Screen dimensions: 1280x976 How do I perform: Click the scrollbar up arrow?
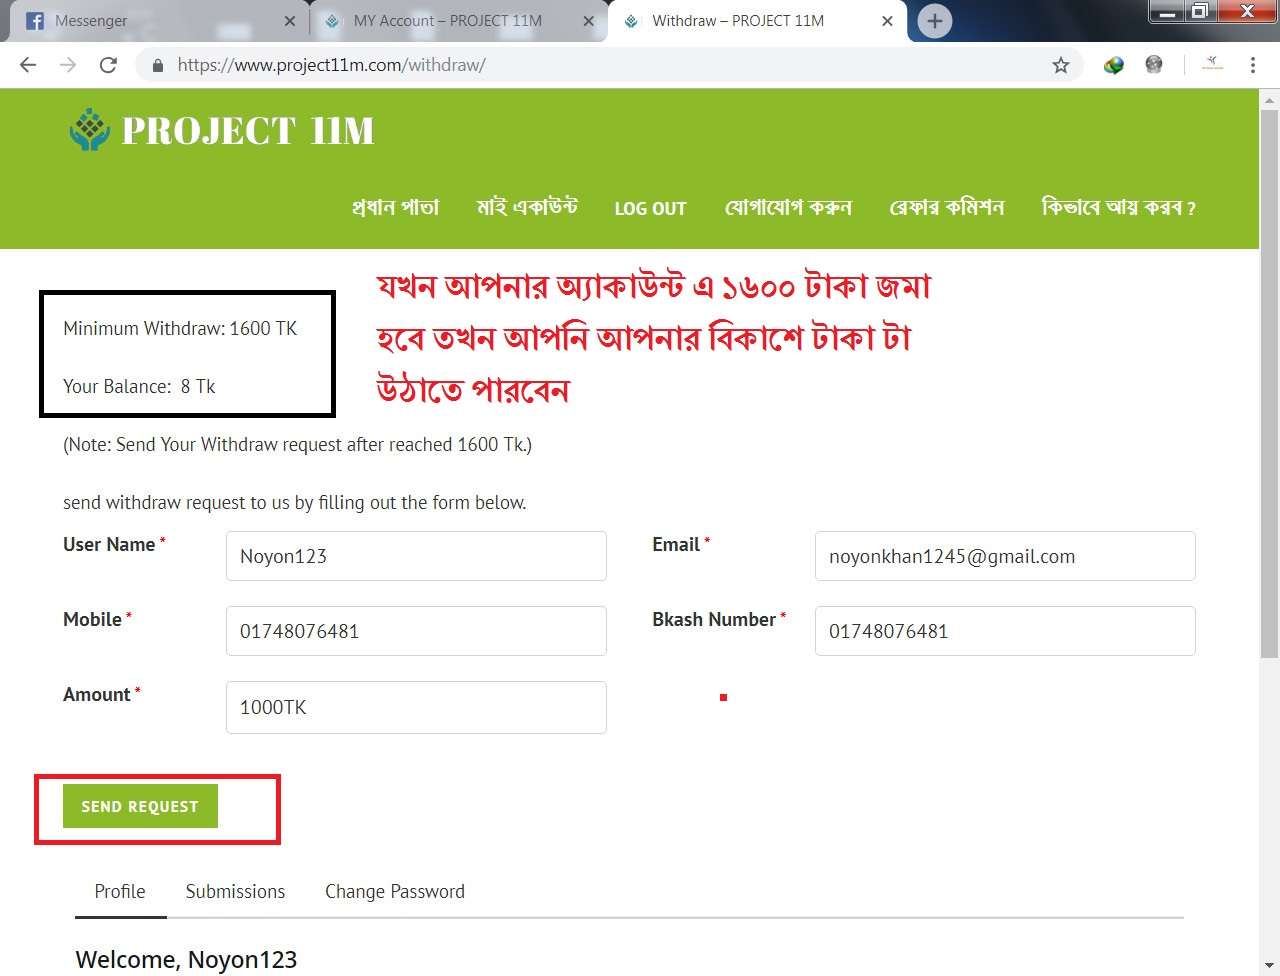tap(1269, 100)
